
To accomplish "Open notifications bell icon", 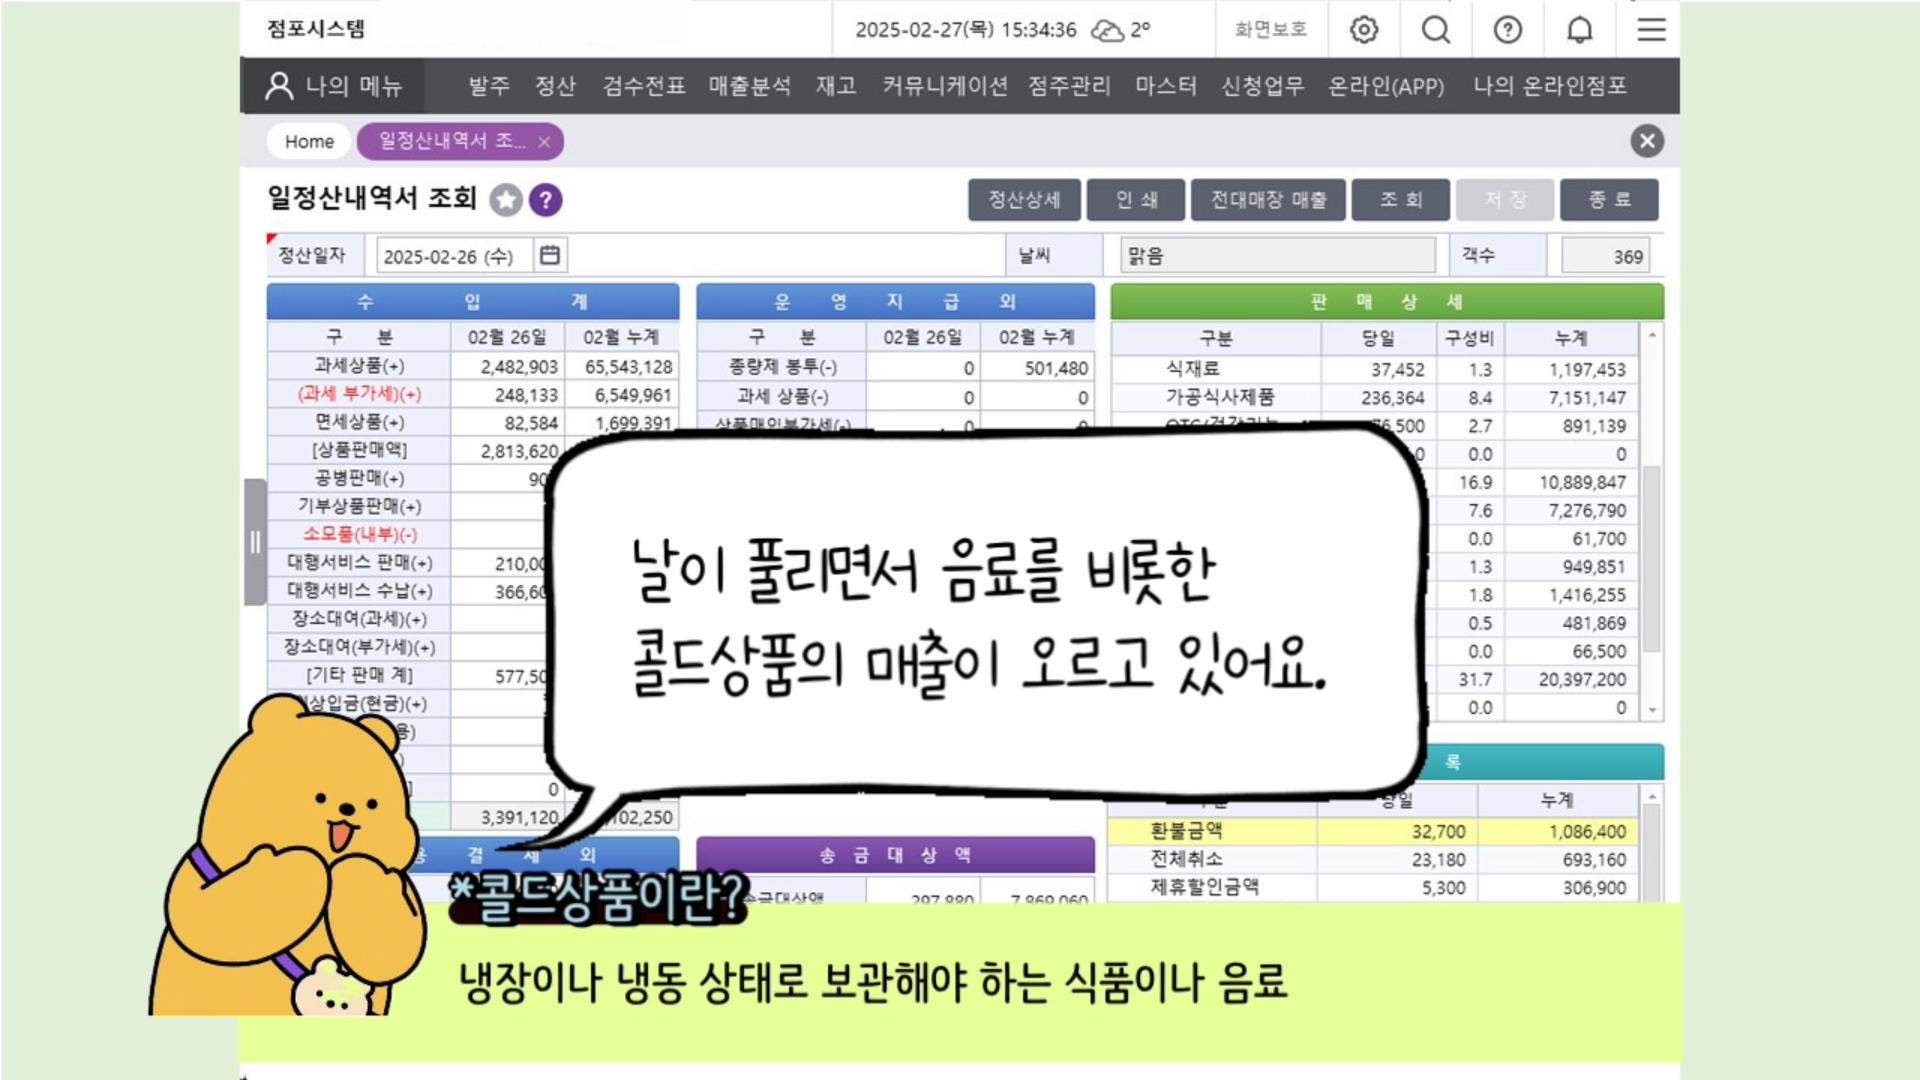I will pyautogui.click(x=1580, y=30).
